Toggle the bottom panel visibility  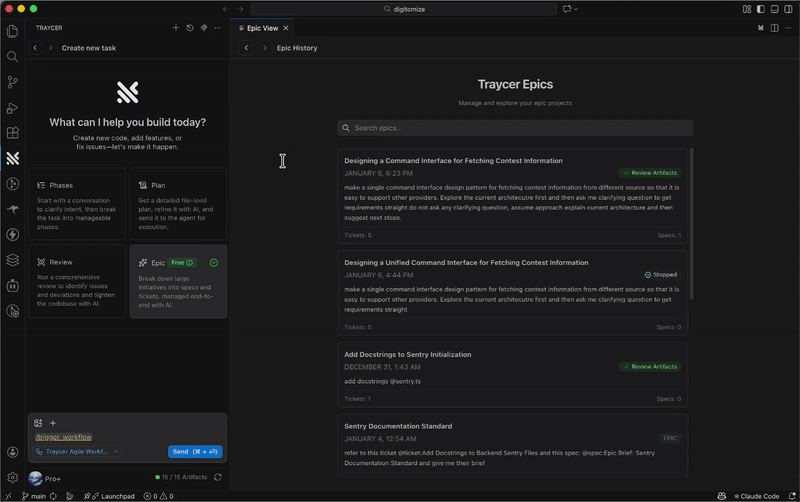[774, 9]
